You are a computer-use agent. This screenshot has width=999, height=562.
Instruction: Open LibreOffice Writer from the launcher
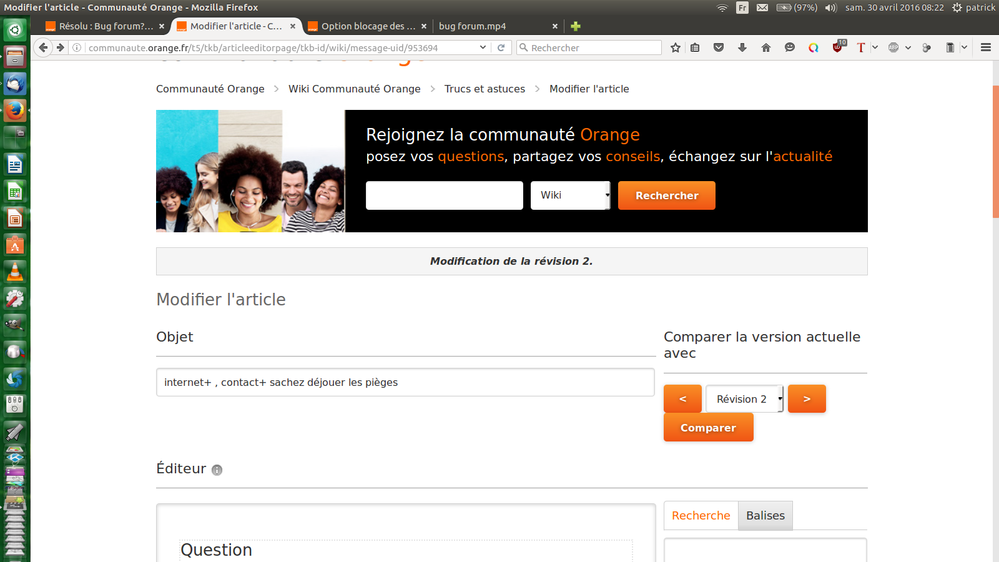pos(15,164)
